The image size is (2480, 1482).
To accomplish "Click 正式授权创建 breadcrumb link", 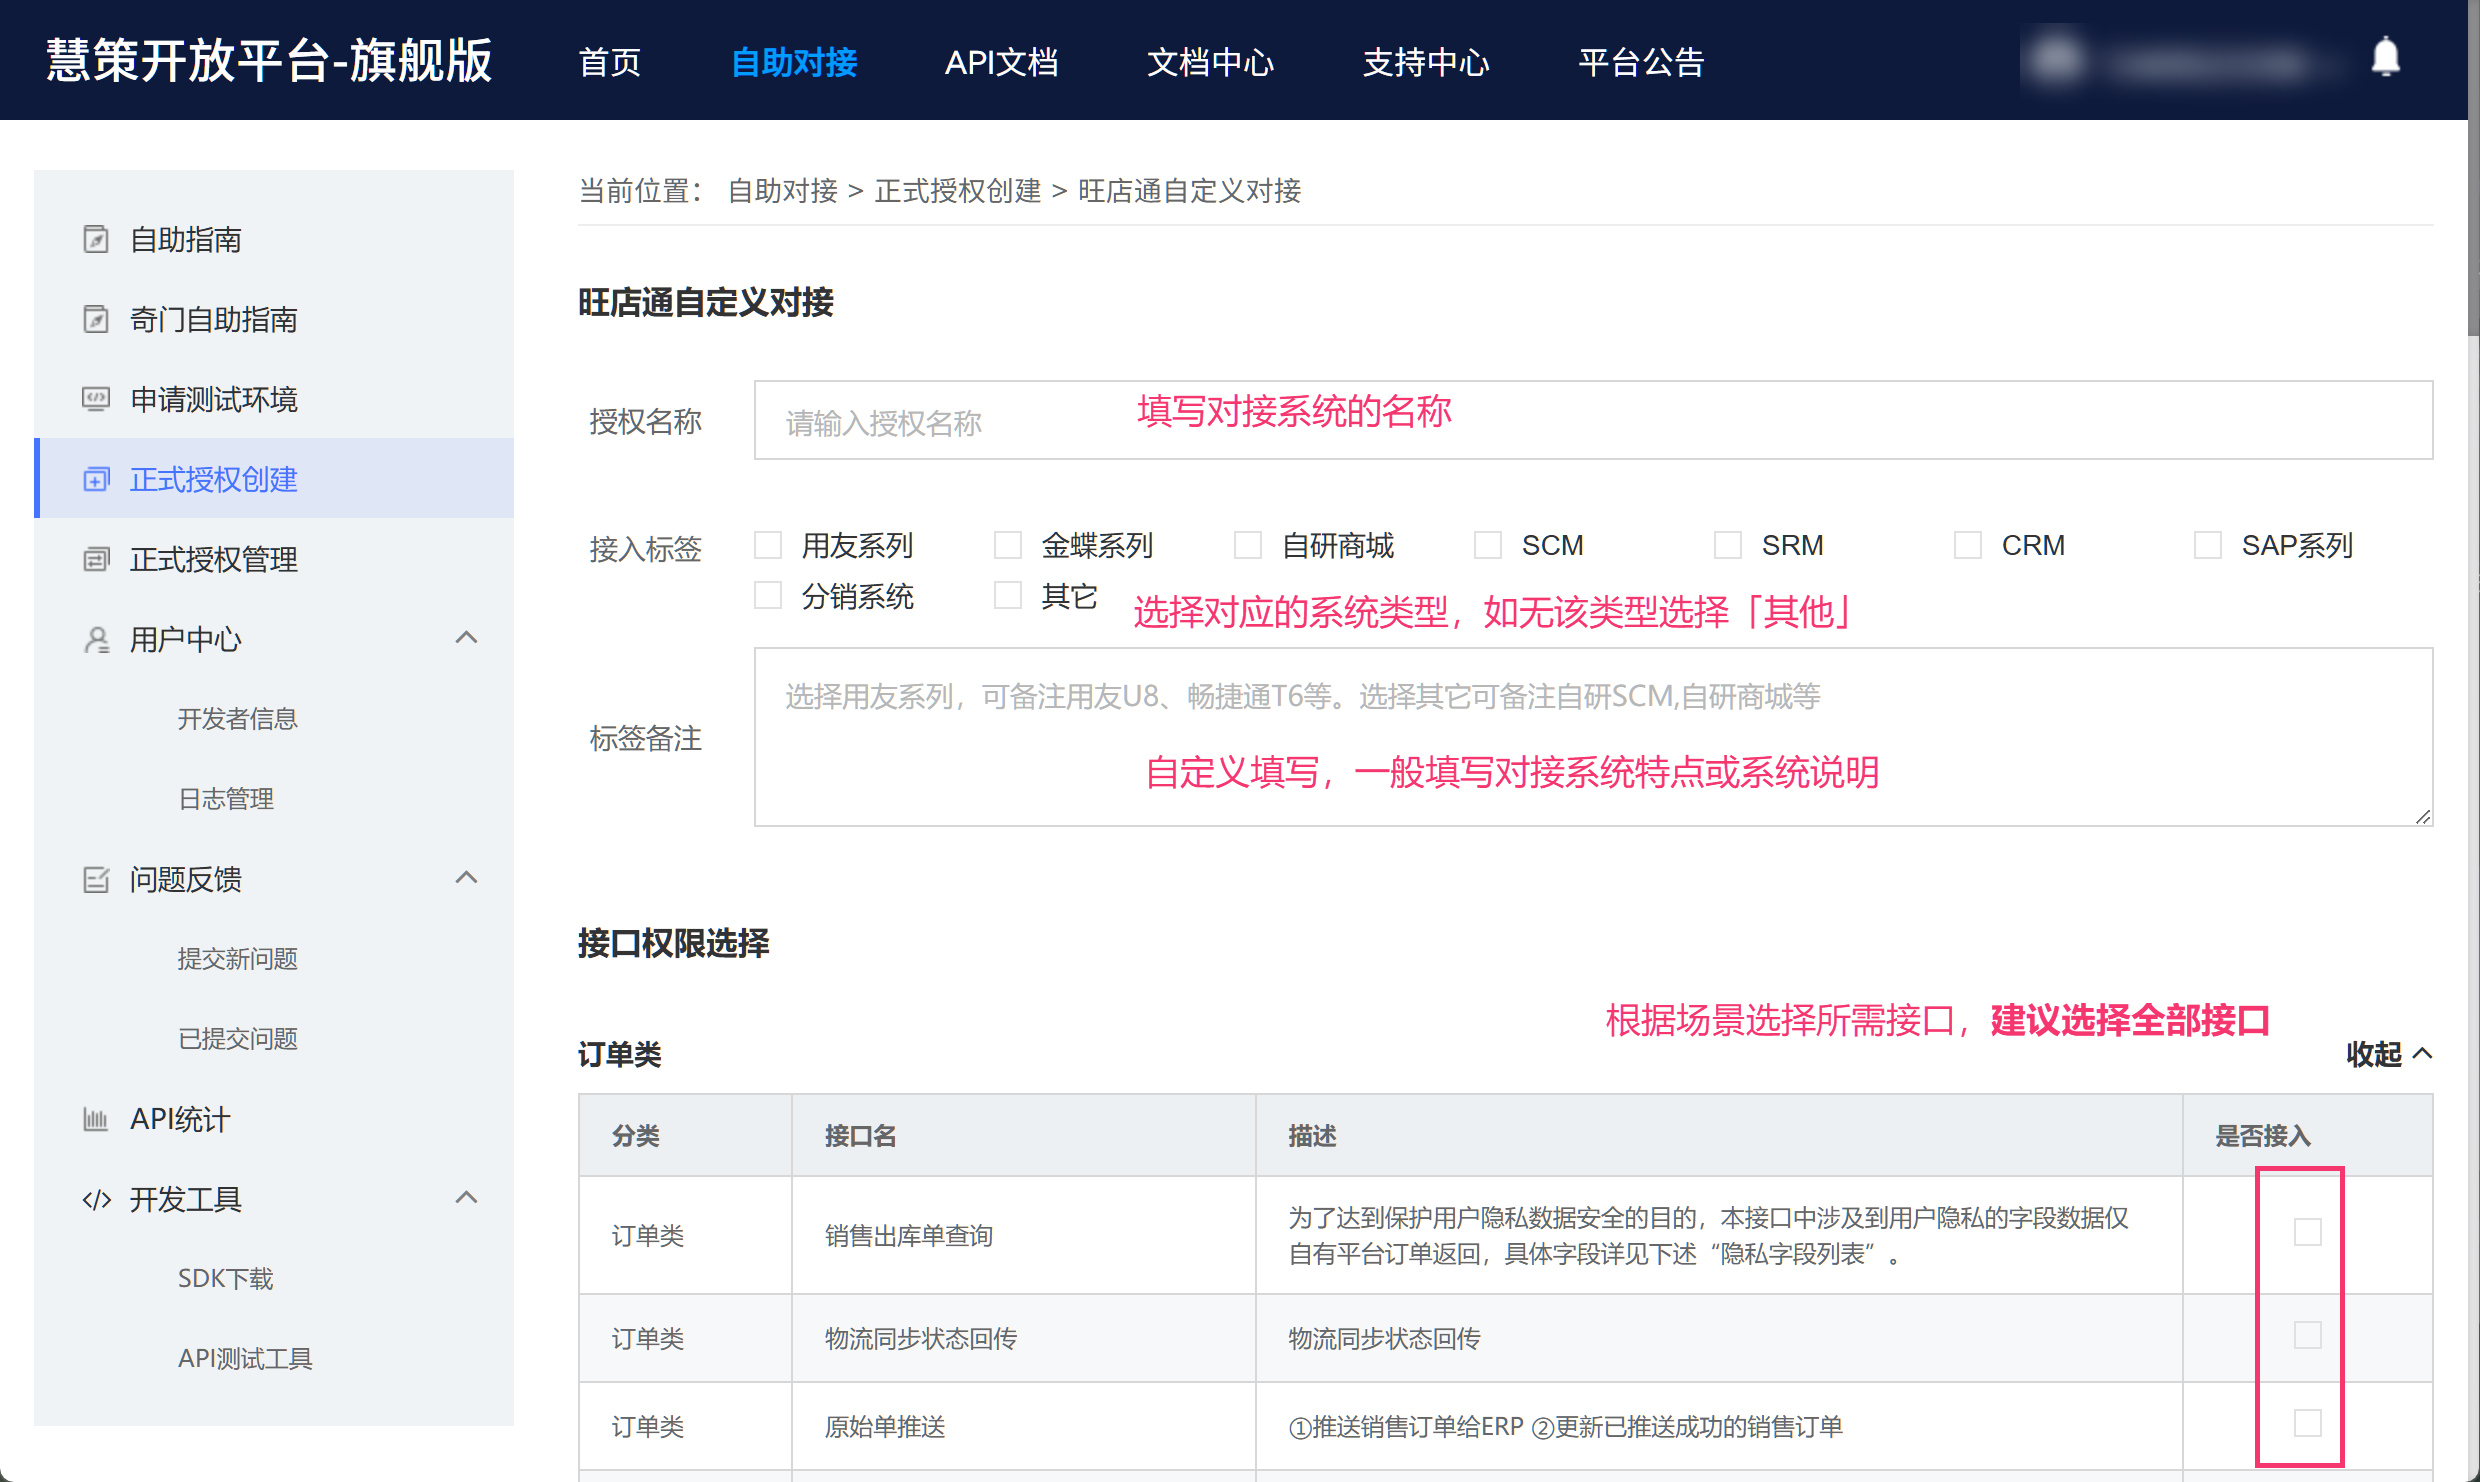I will point(958,191).
